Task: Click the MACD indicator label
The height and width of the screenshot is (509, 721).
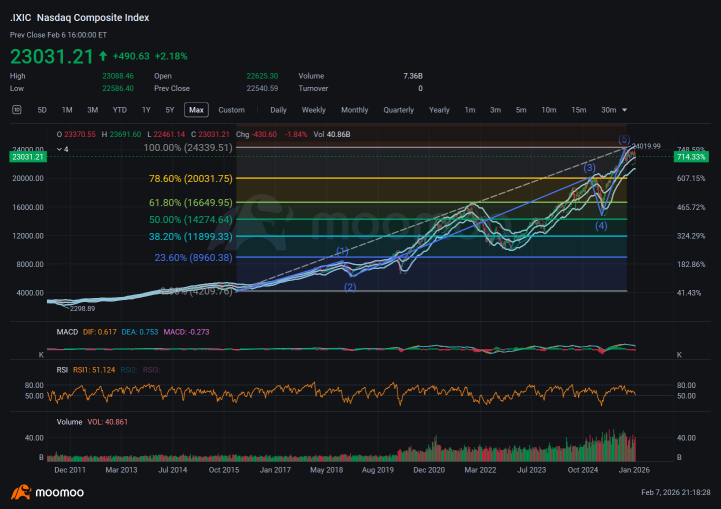Action: 67,332
